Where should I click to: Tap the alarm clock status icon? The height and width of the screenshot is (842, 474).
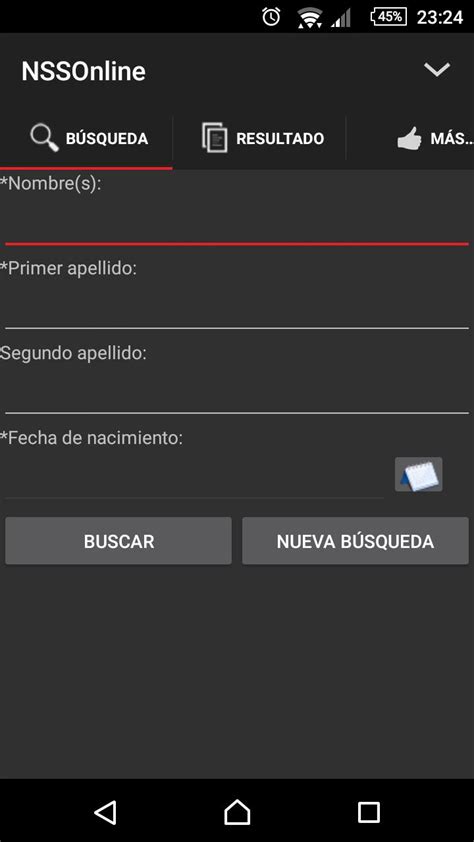click(271, 17)
